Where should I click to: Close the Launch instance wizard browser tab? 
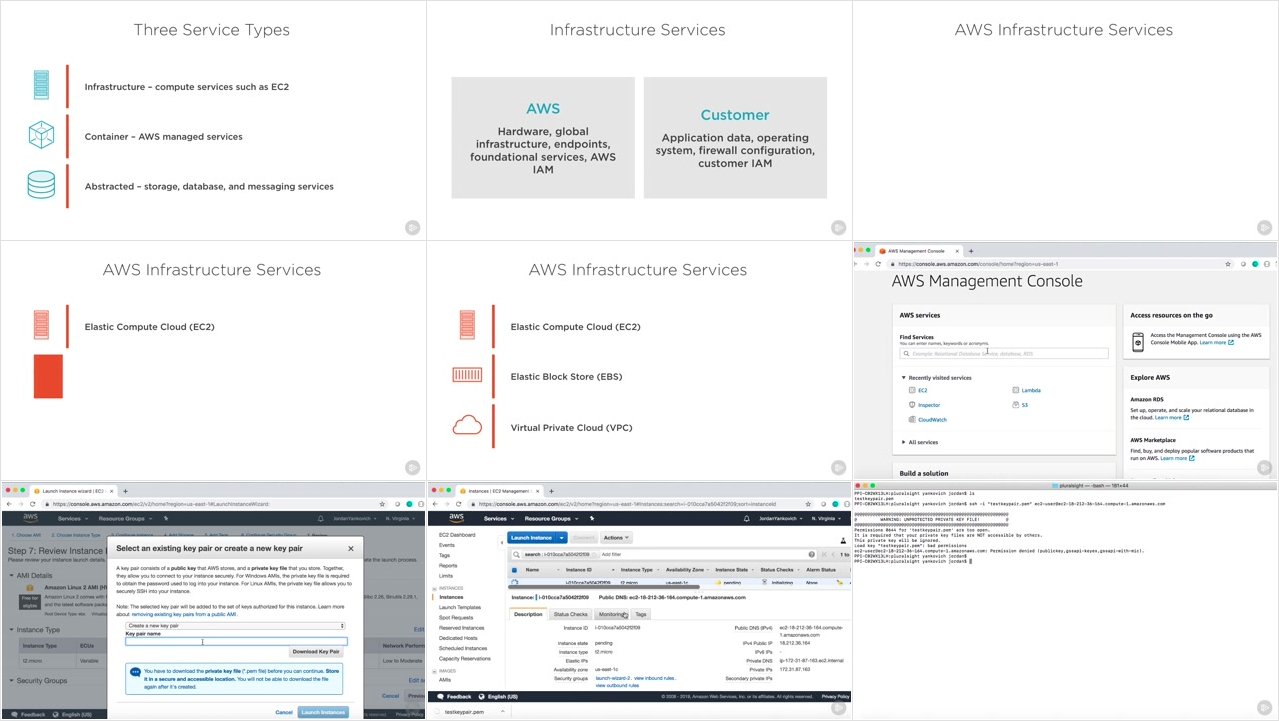(x=112, y=490)
